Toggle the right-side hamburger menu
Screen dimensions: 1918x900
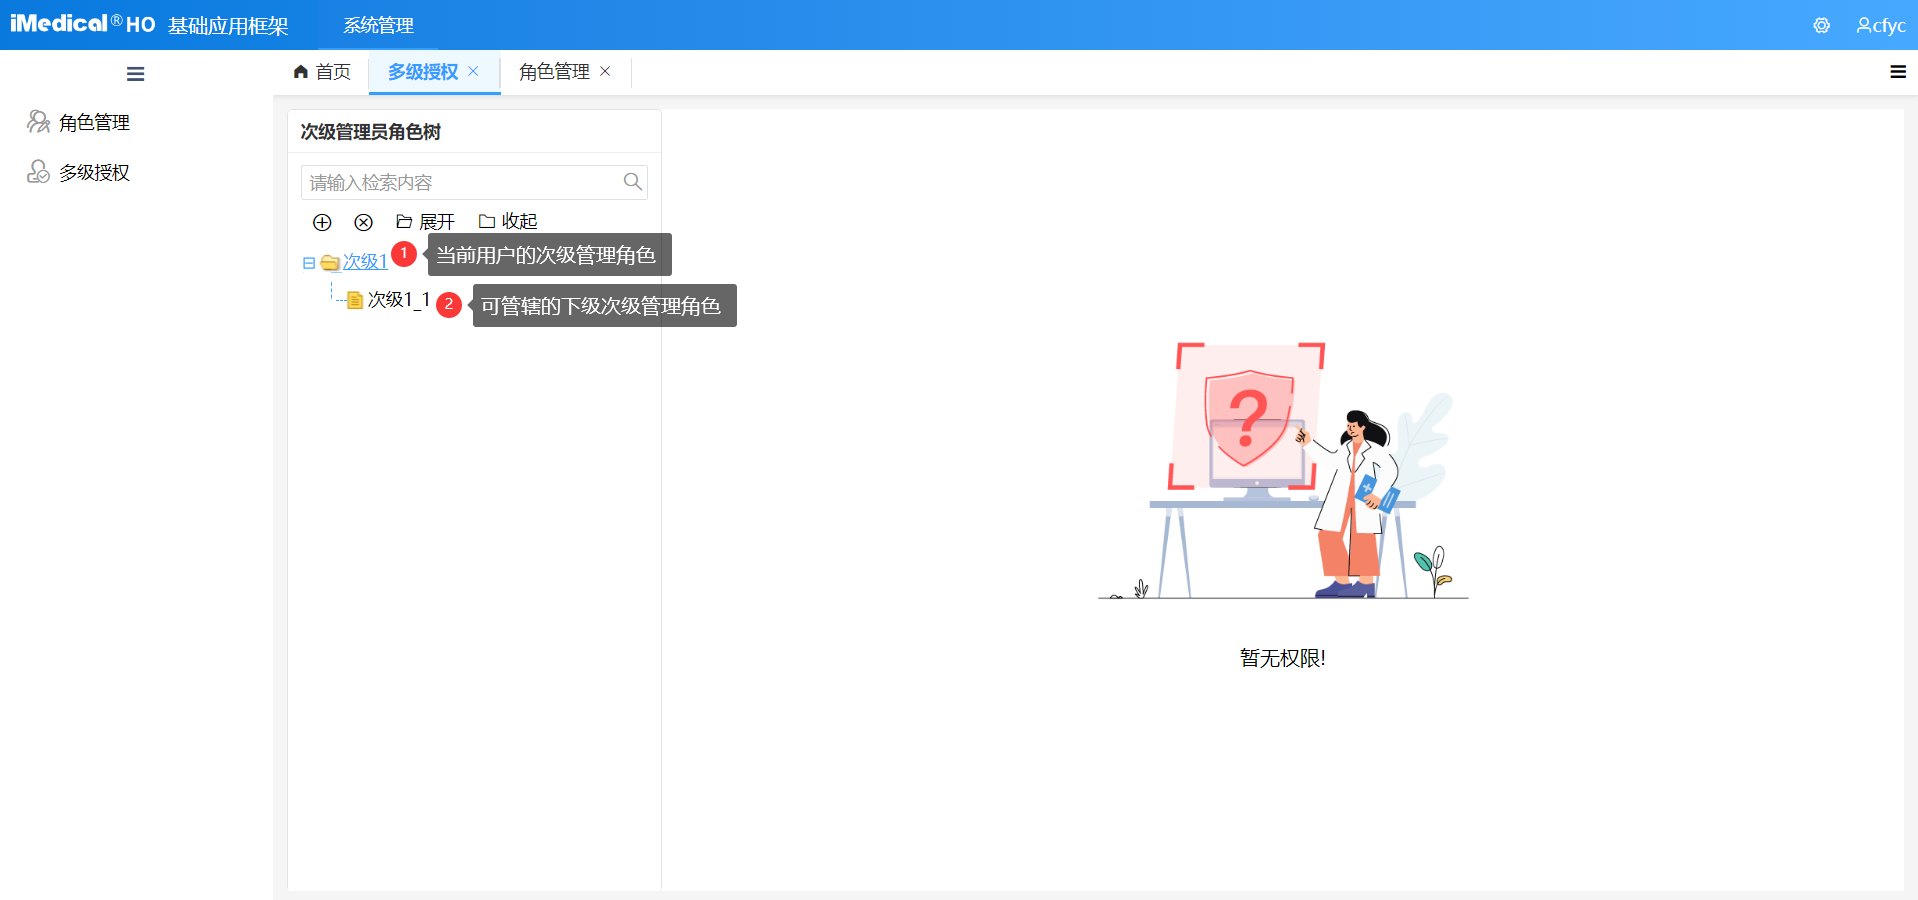coord(1896,71)
